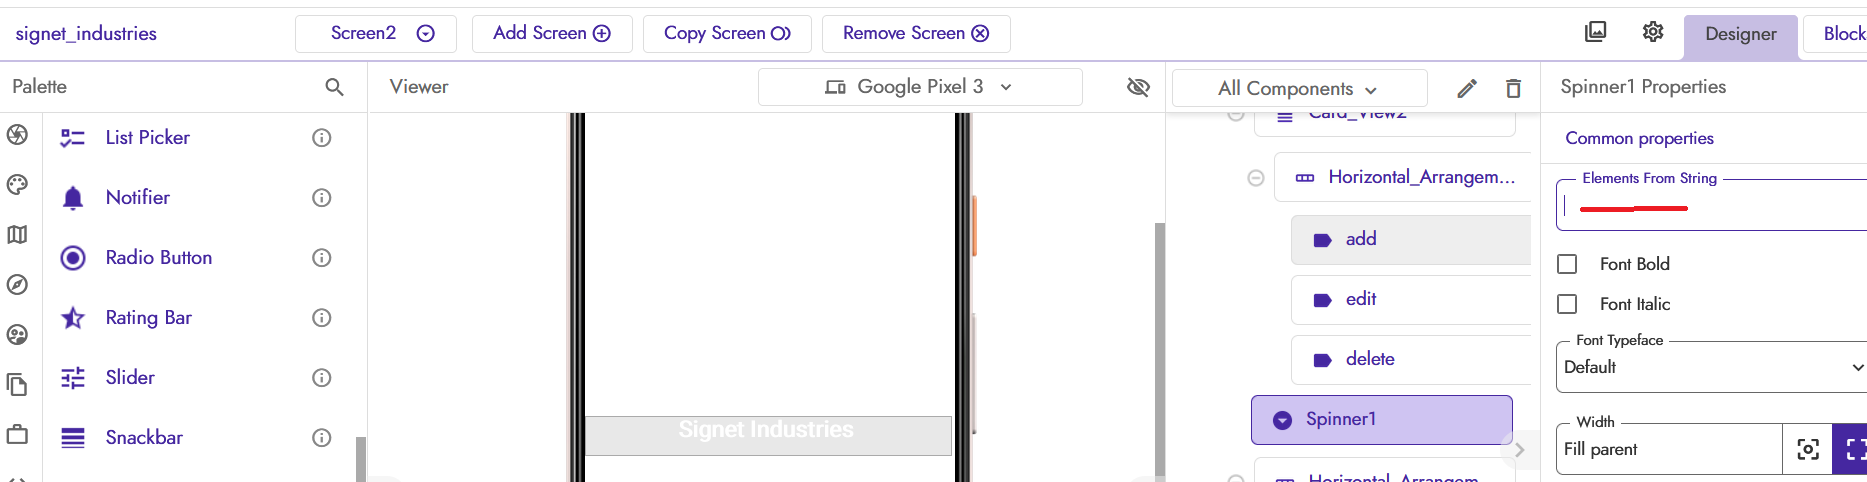Toggle hidden components visibility eye icon
The height and width of the screenshot is (482, 1867).
coord(1138,87)
